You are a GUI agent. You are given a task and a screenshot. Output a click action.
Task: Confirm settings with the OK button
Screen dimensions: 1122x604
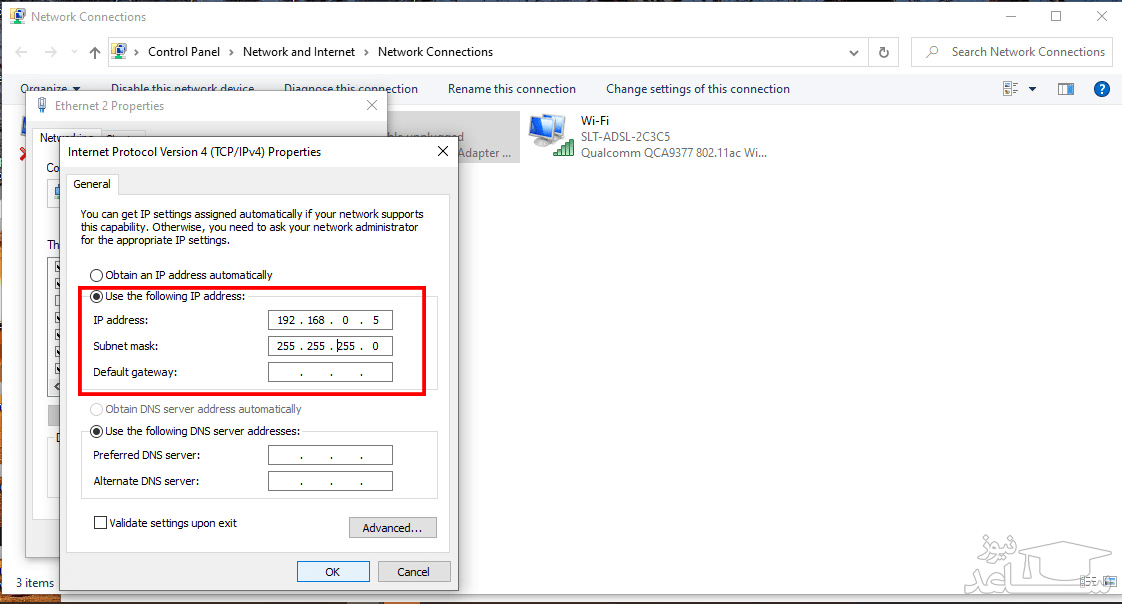click(333, 572)
